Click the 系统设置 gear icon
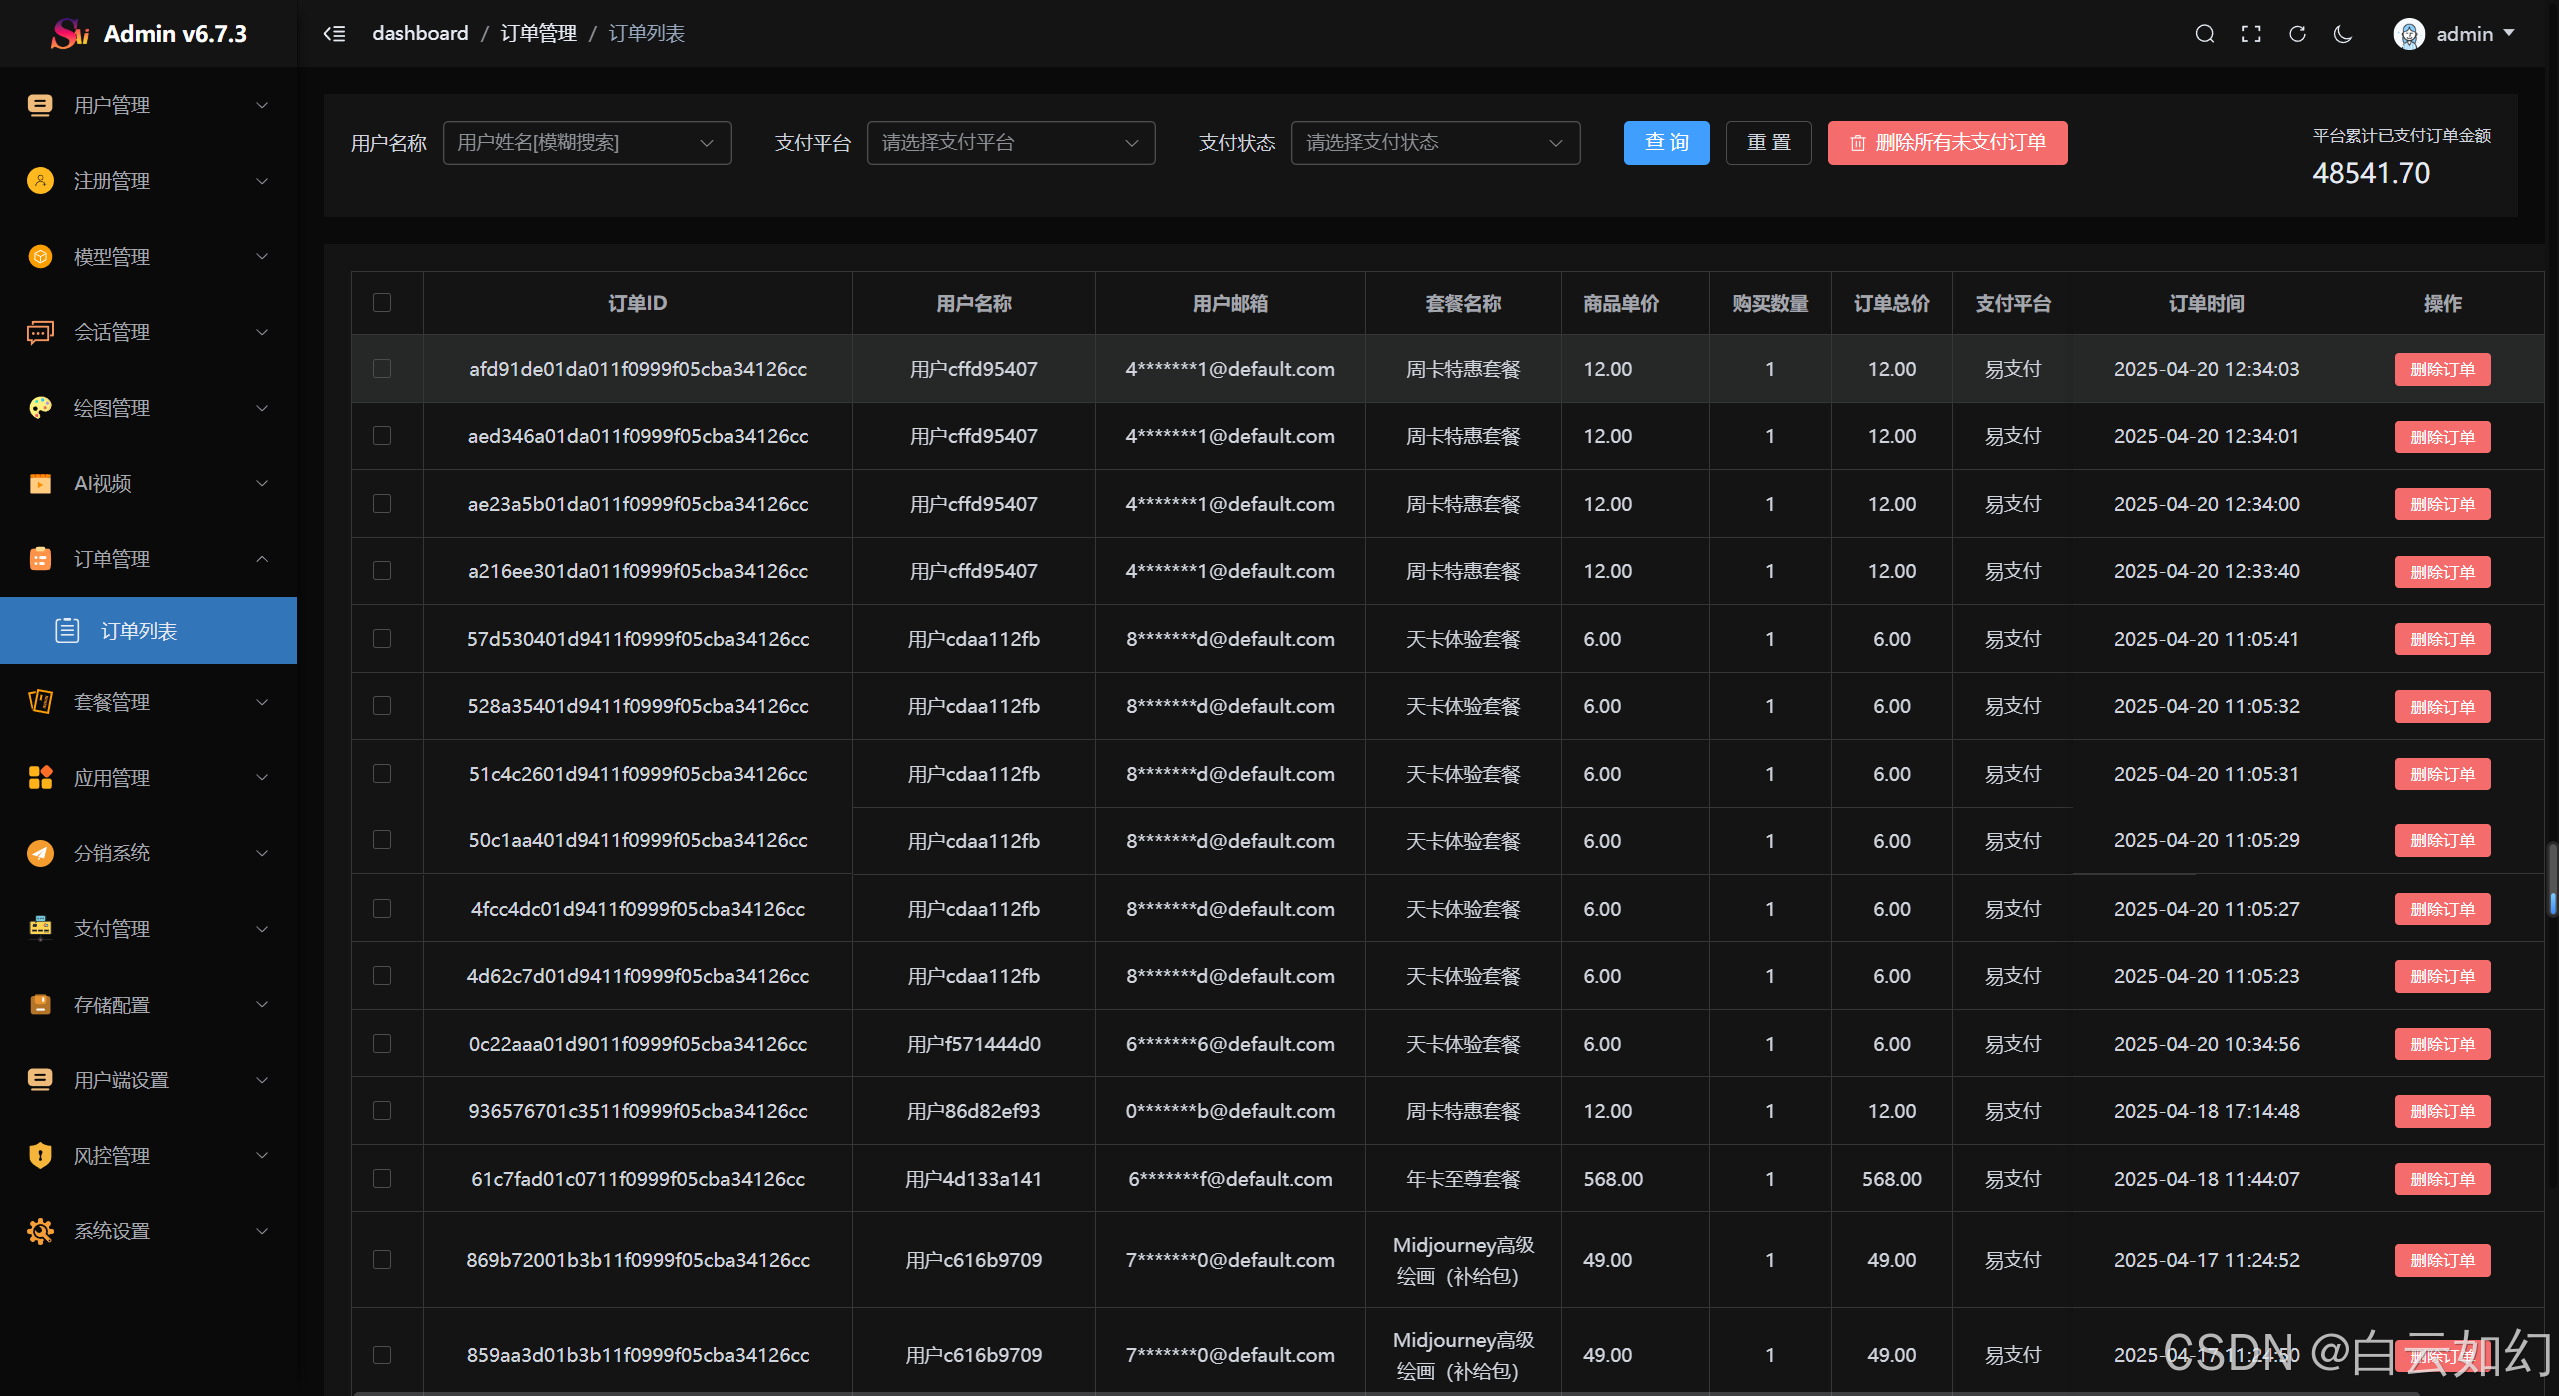 pos(40,1231)
